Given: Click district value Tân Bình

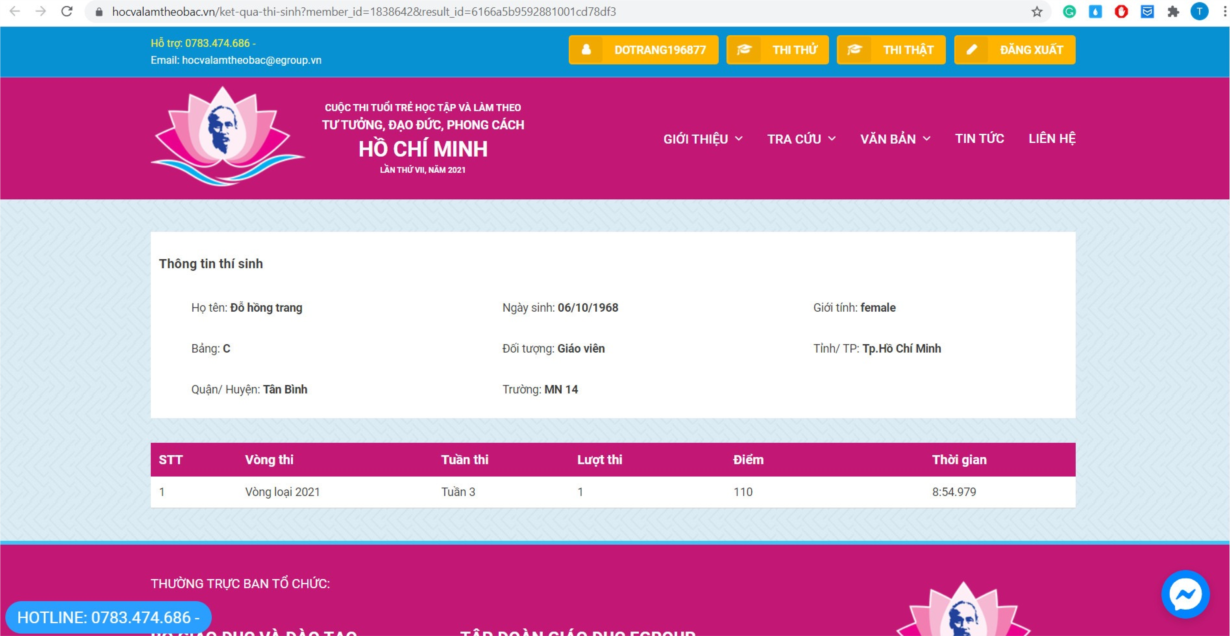Looking at the screenshot, I should [x=285, y=390].
